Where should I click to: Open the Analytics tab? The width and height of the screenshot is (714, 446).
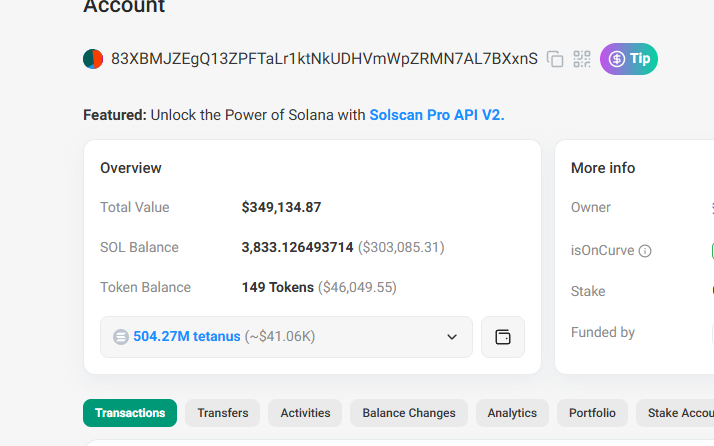[512, 413]
